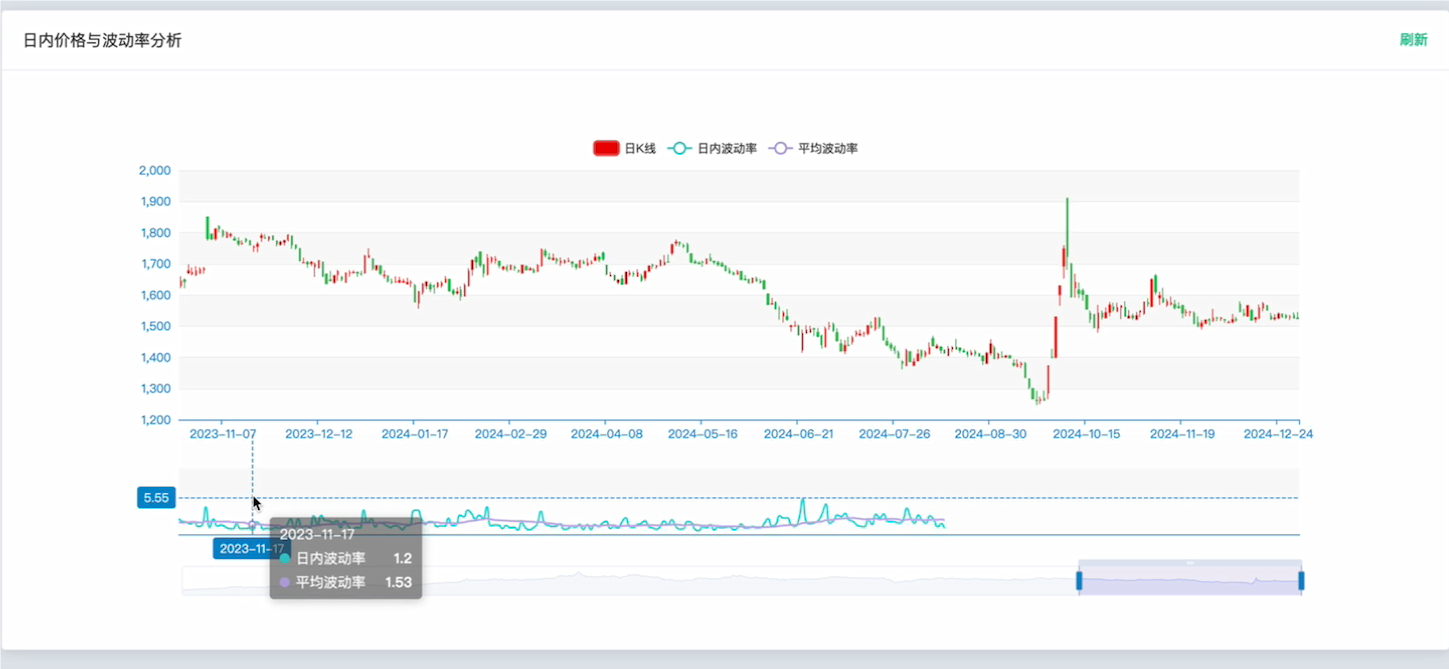Click the 2023-11-17 tooltip header date
This screenshot has width=1449, height=669.
[x=317, y=534]
